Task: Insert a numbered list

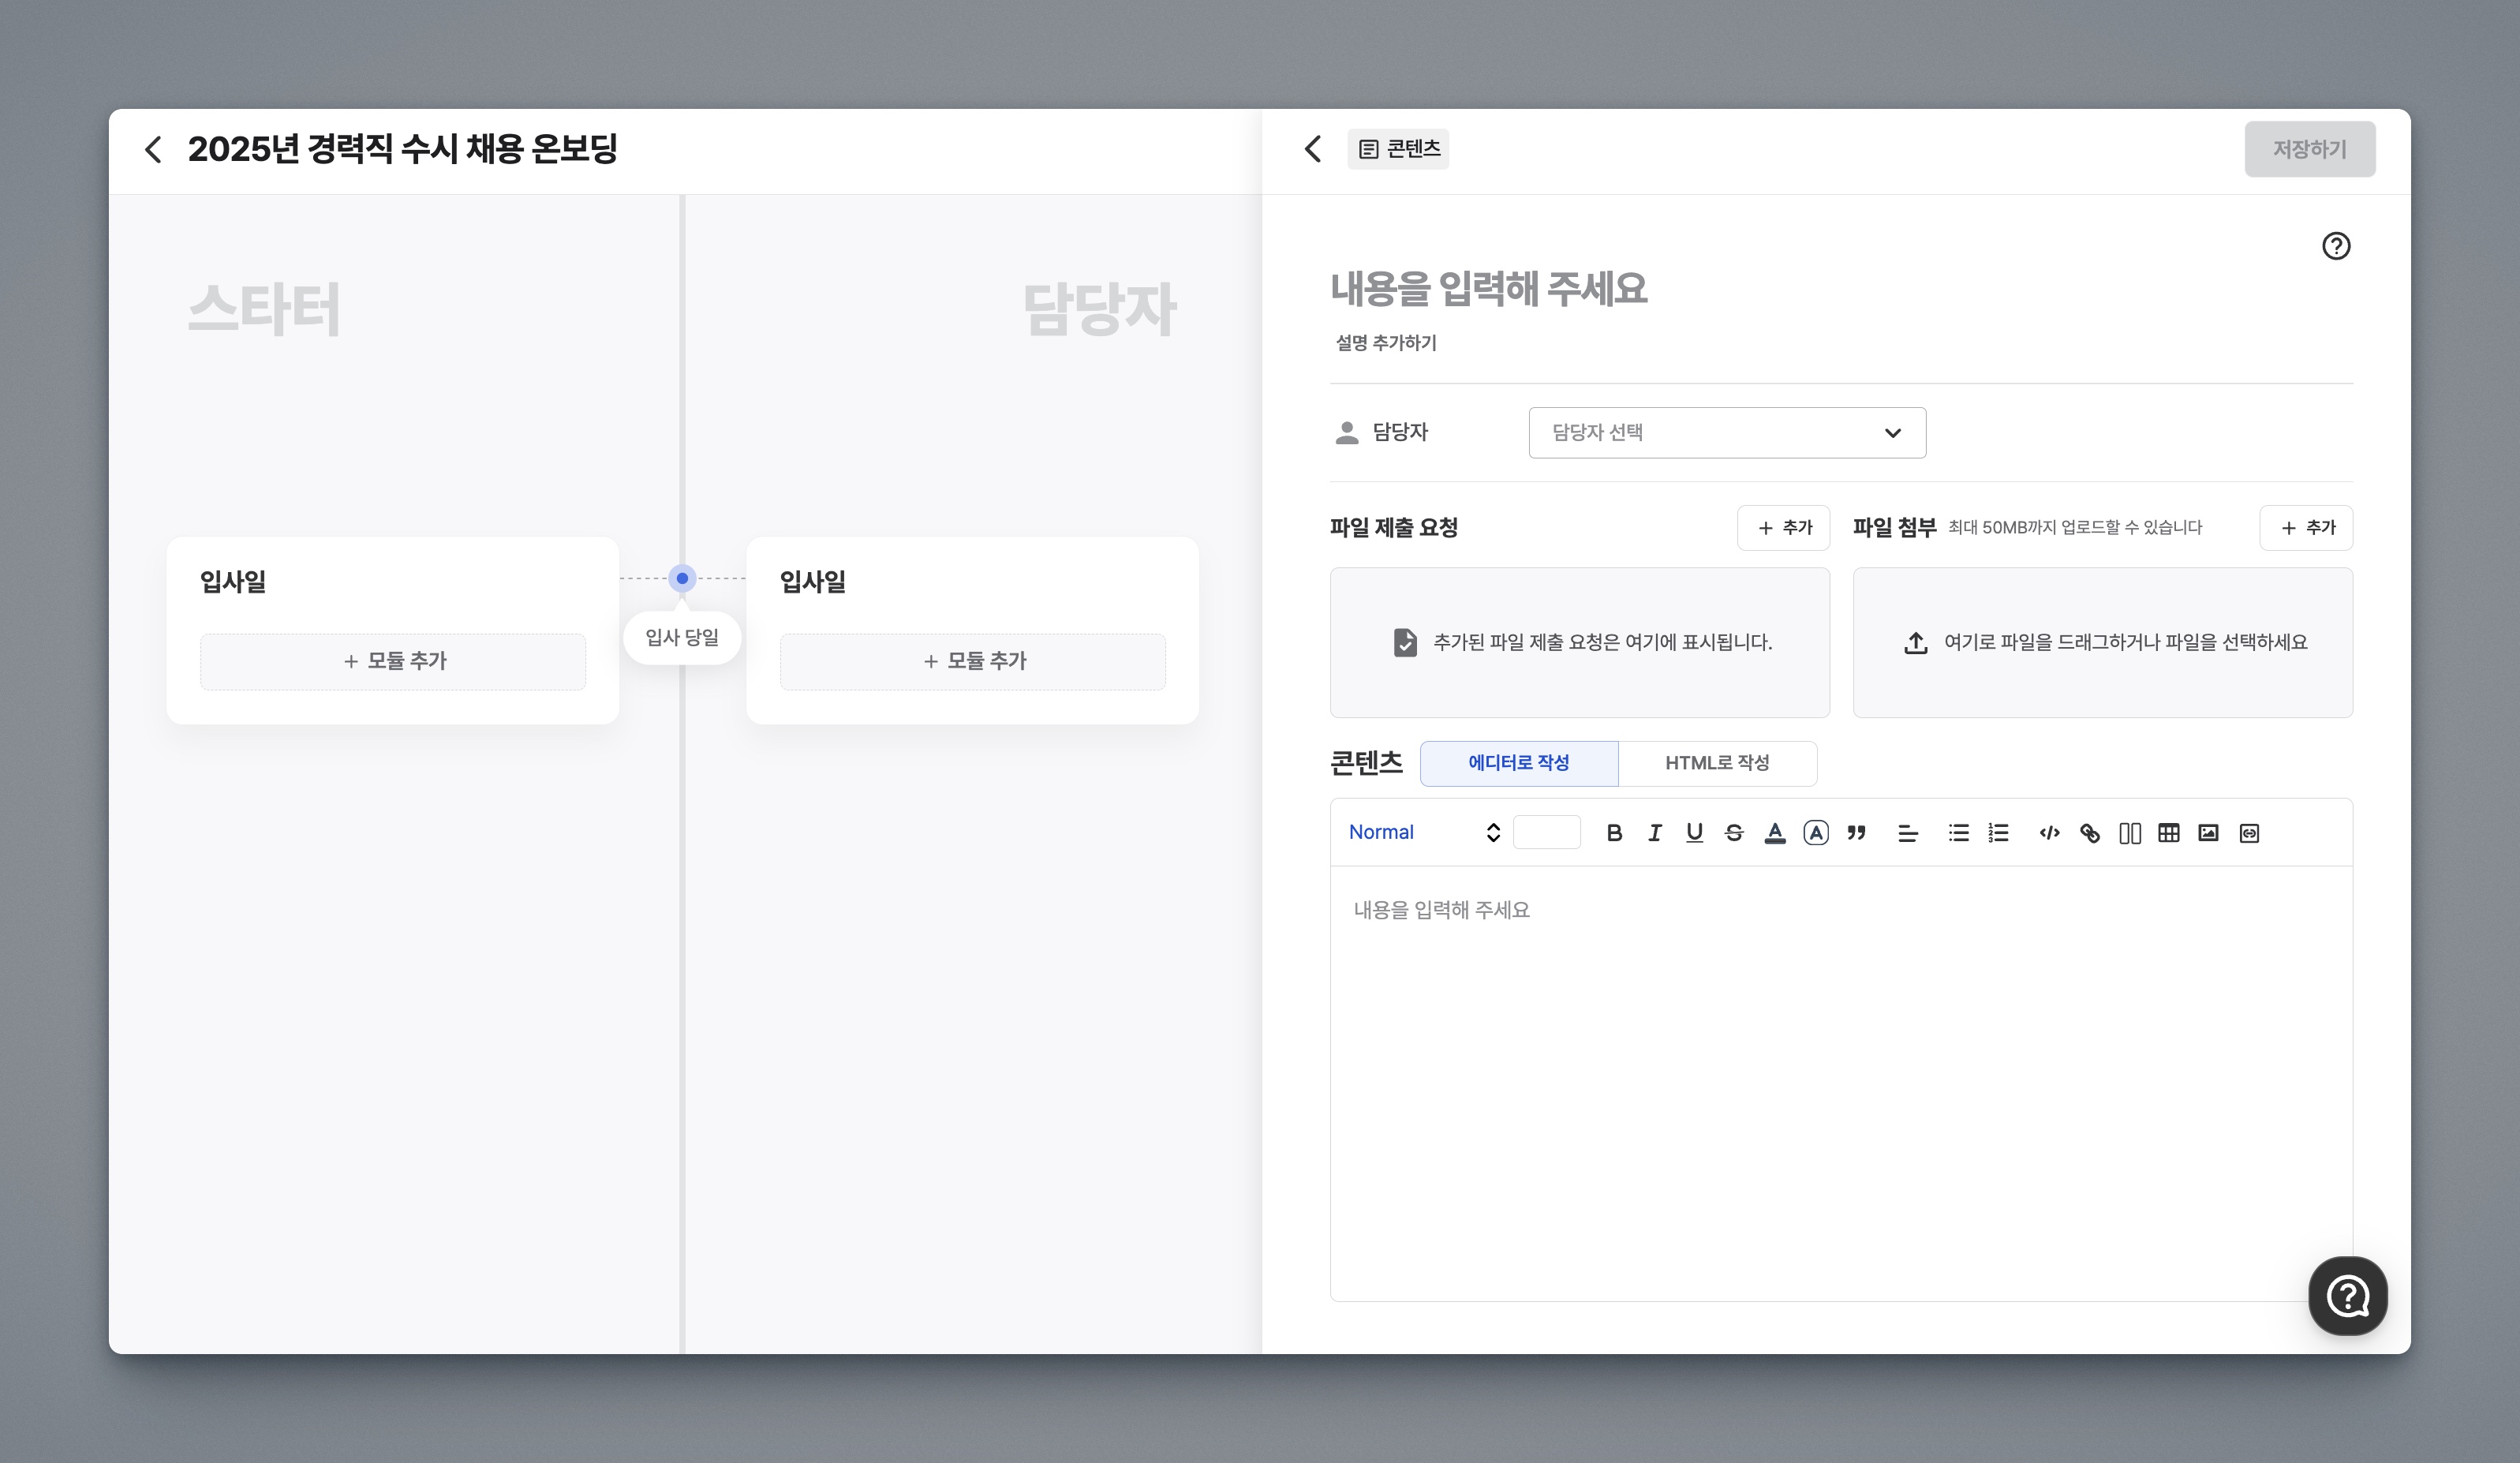Action: (1998, 833)
